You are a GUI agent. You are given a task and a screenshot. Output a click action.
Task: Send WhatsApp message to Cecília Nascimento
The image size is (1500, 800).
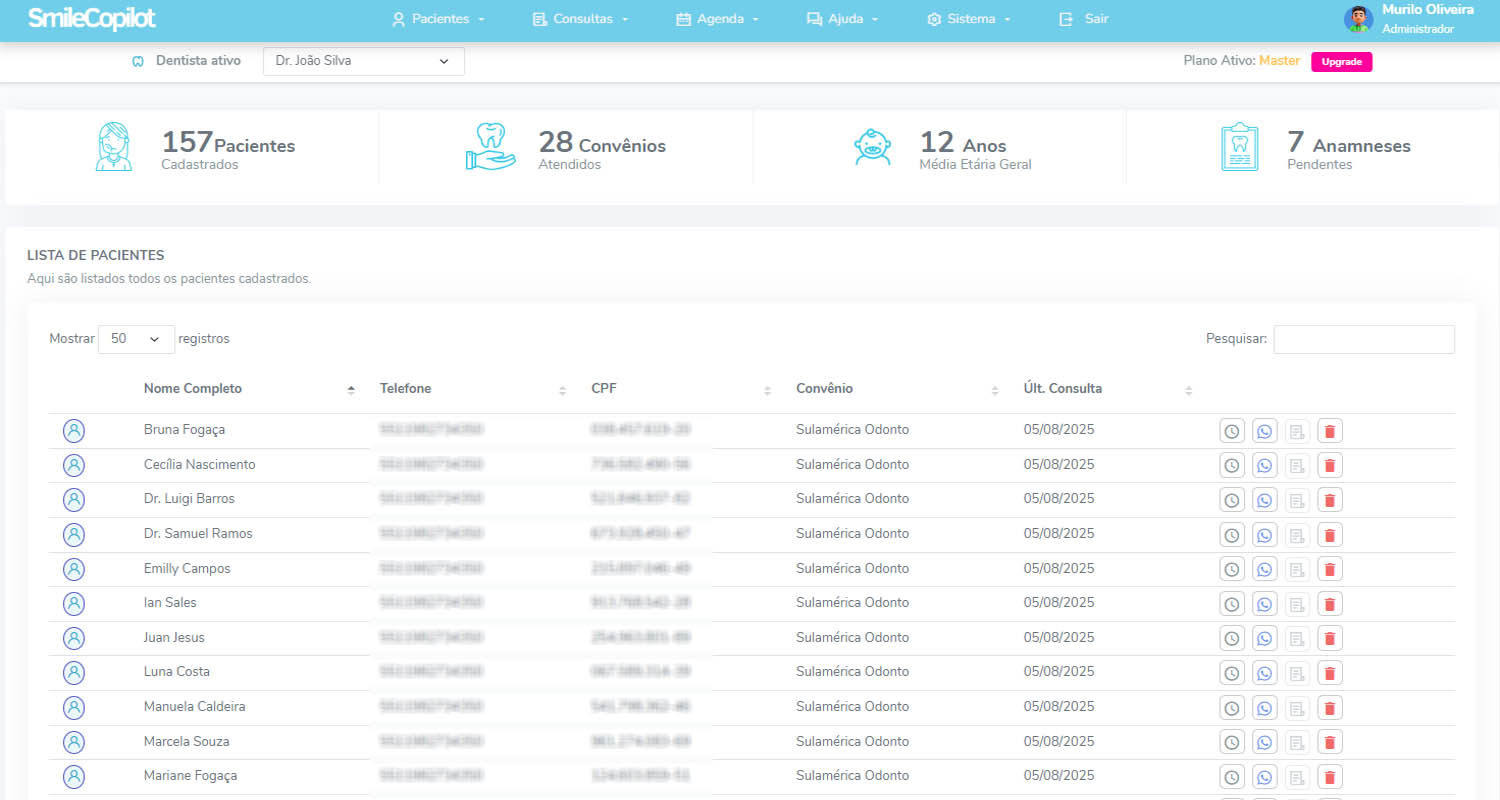pyautogui.click(x=1264, y=464)
